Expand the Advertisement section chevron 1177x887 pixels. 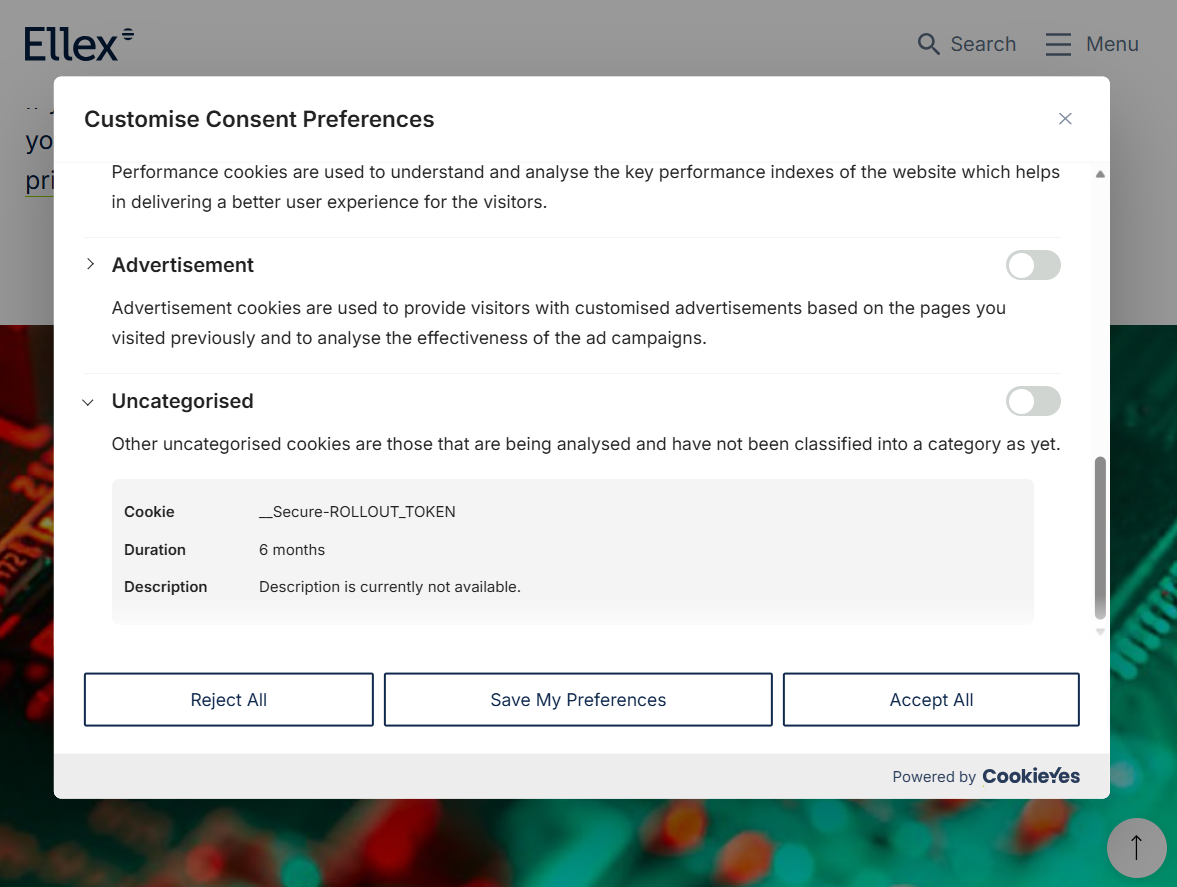click(x=90, y=264)
